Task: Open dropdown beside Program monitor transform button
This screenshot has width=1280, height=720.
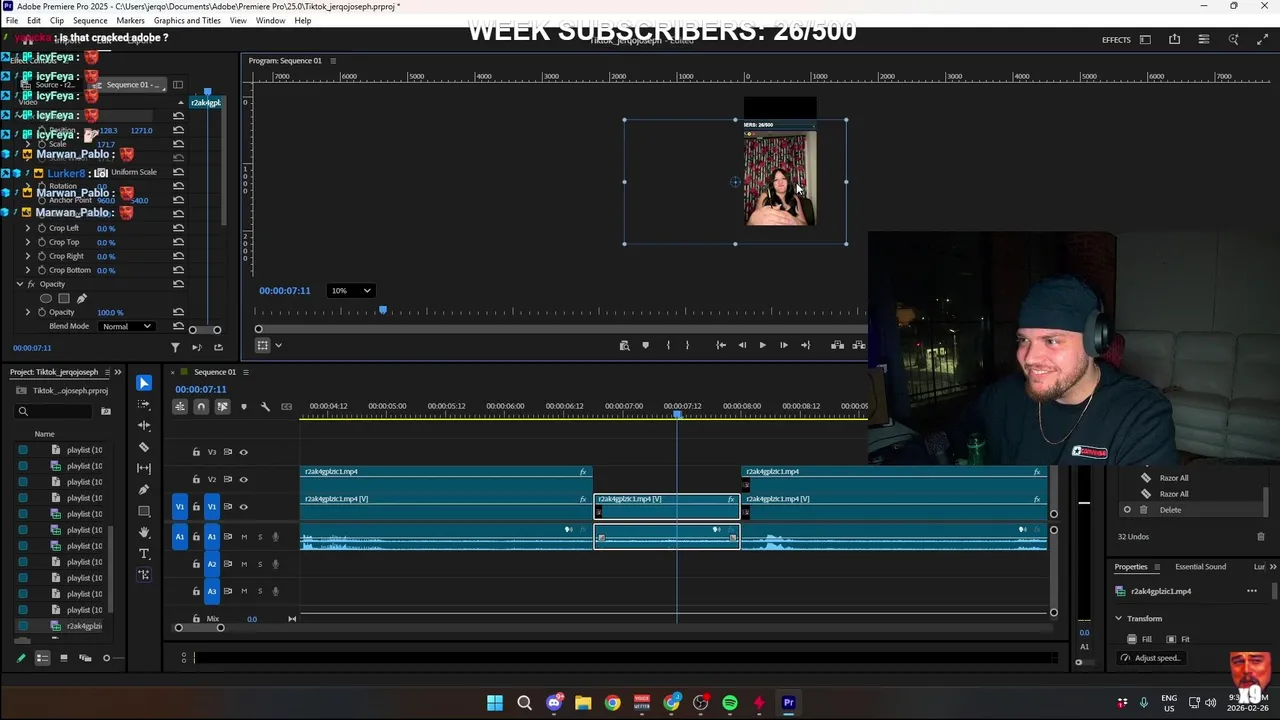Action: (278, 345)
